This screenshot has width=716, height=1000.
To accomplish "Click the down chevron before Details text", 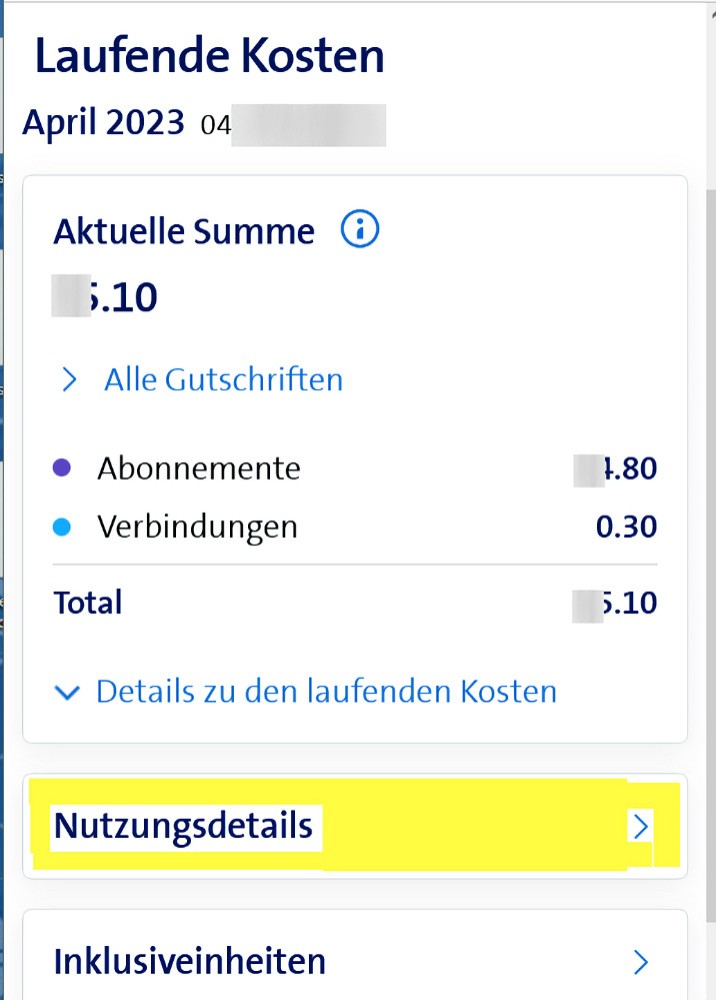I will [68, 692].
